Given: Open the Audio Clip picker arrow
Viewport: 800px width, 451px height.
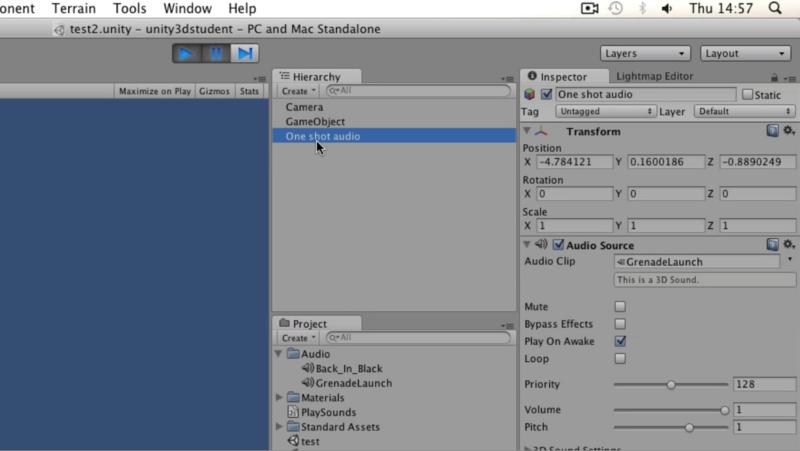Looking at the screenshot, I should coord(790,260).
